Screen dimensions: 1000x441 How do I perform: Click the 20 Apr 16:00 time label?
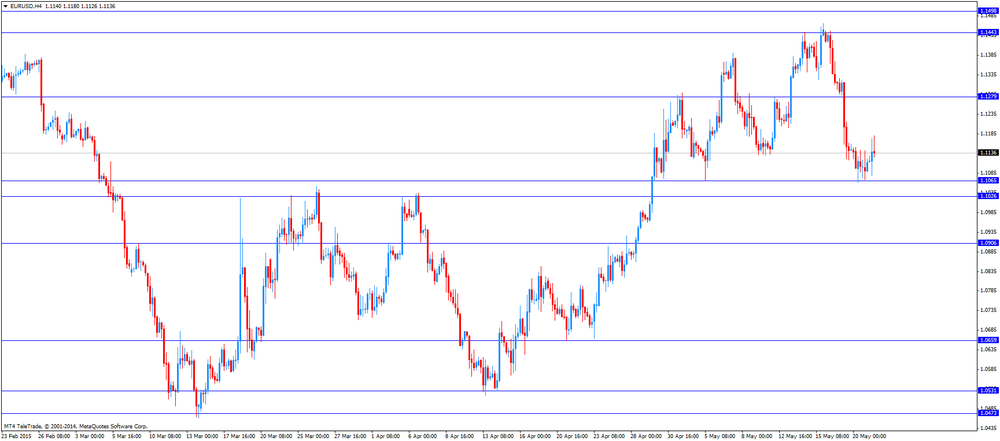pyautogui.click(x=571, y=437)
